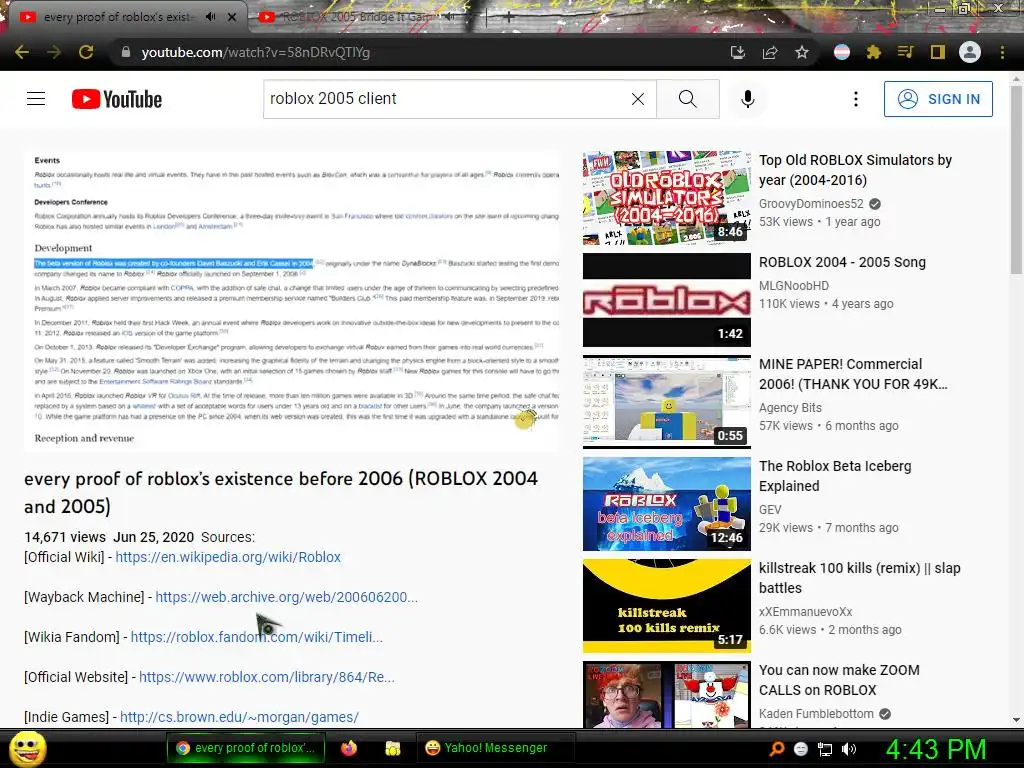Open the pink and blue striped round extension
The image size is (1024, 768).
(842, 52)
